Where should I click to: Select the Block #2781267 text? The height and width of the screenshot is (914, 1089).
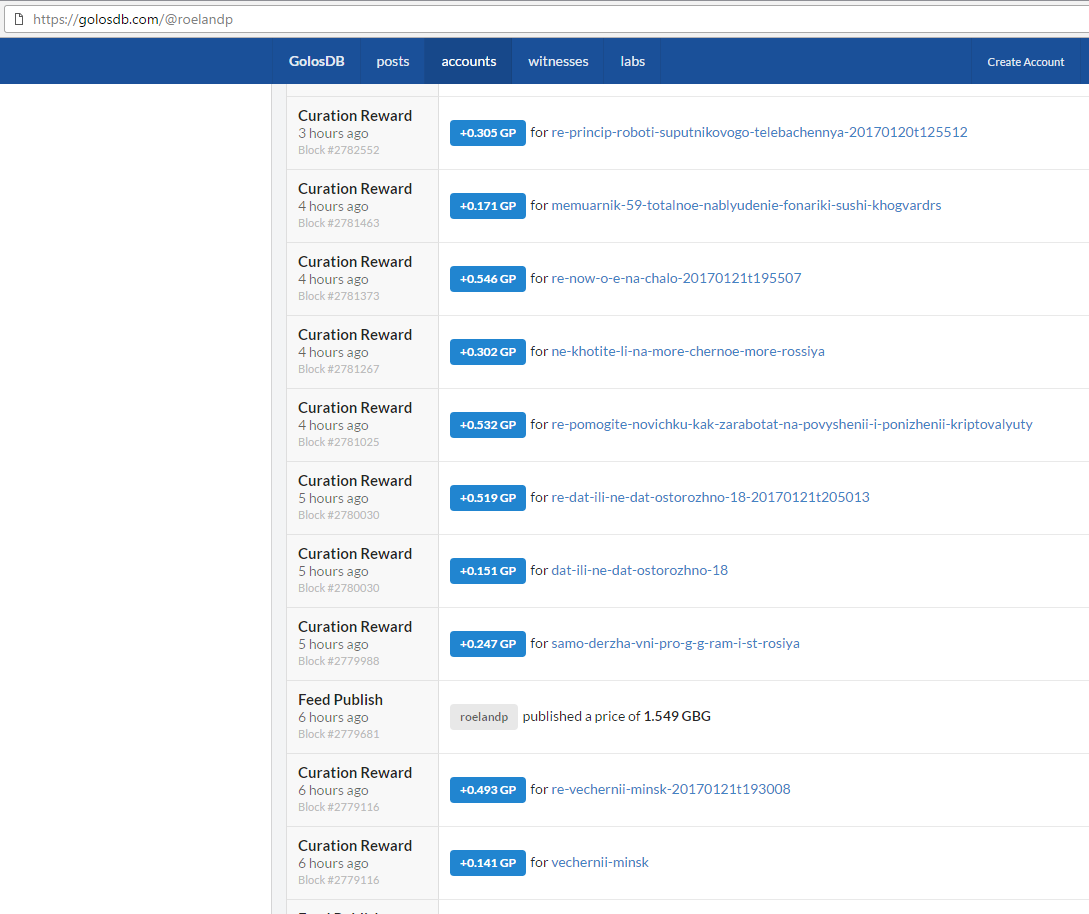(338, 369)
